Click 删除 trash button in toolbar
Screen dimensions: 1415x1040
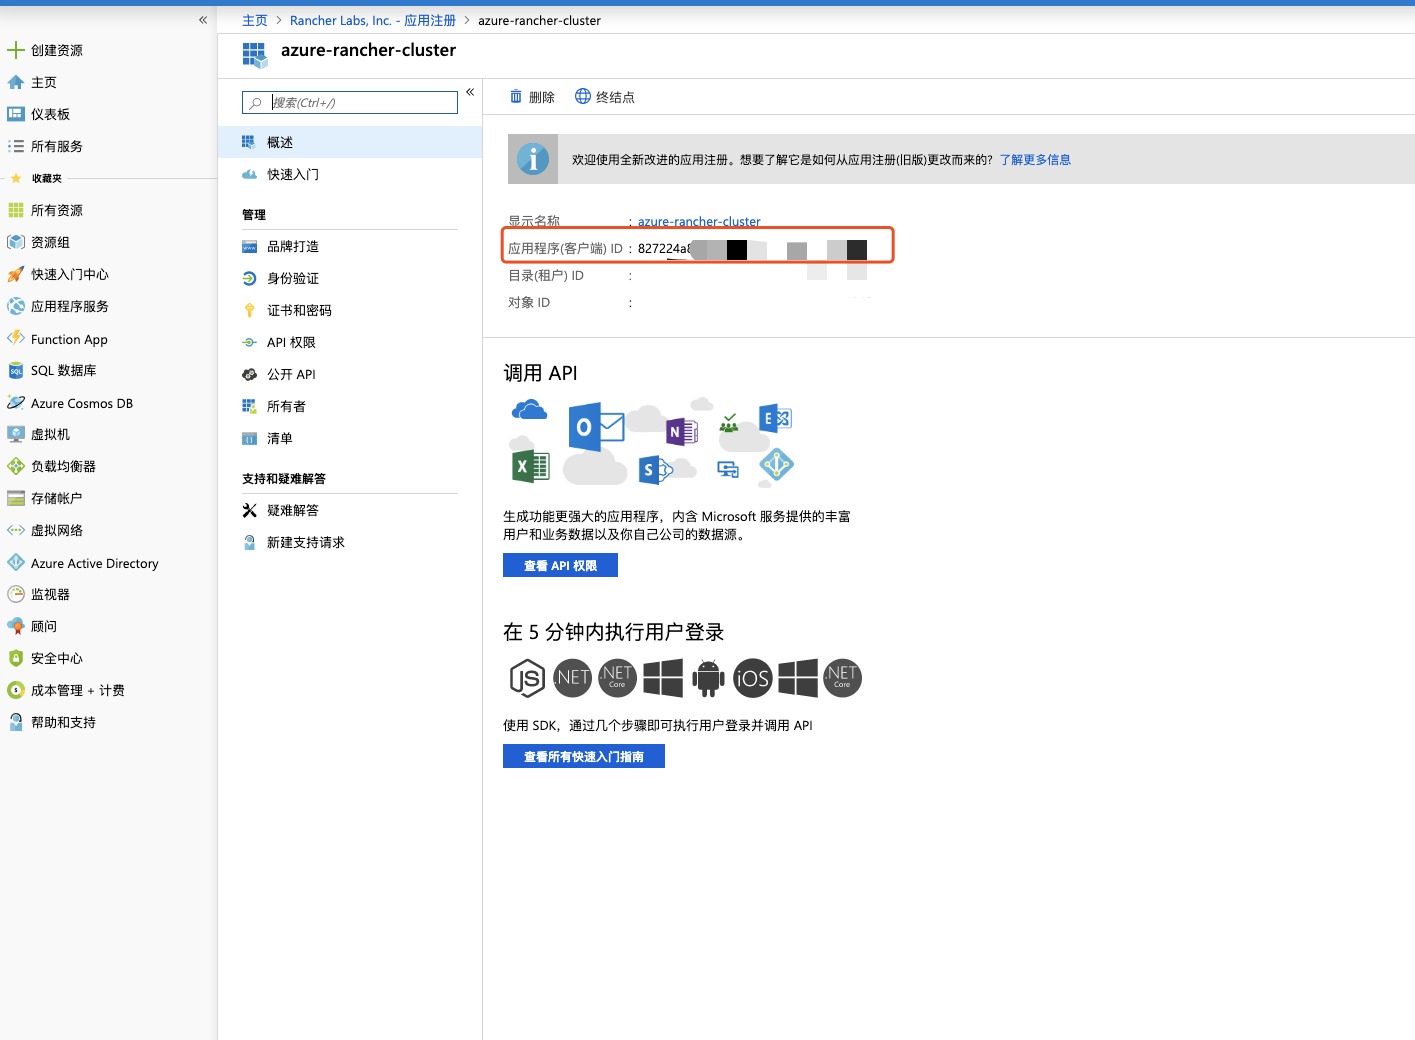click(532, 97)
